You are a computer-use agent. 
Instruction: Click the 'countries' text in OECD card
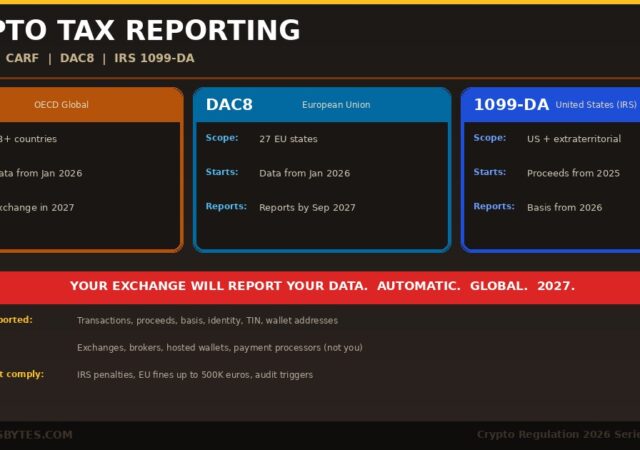click(x=36, y=139)
